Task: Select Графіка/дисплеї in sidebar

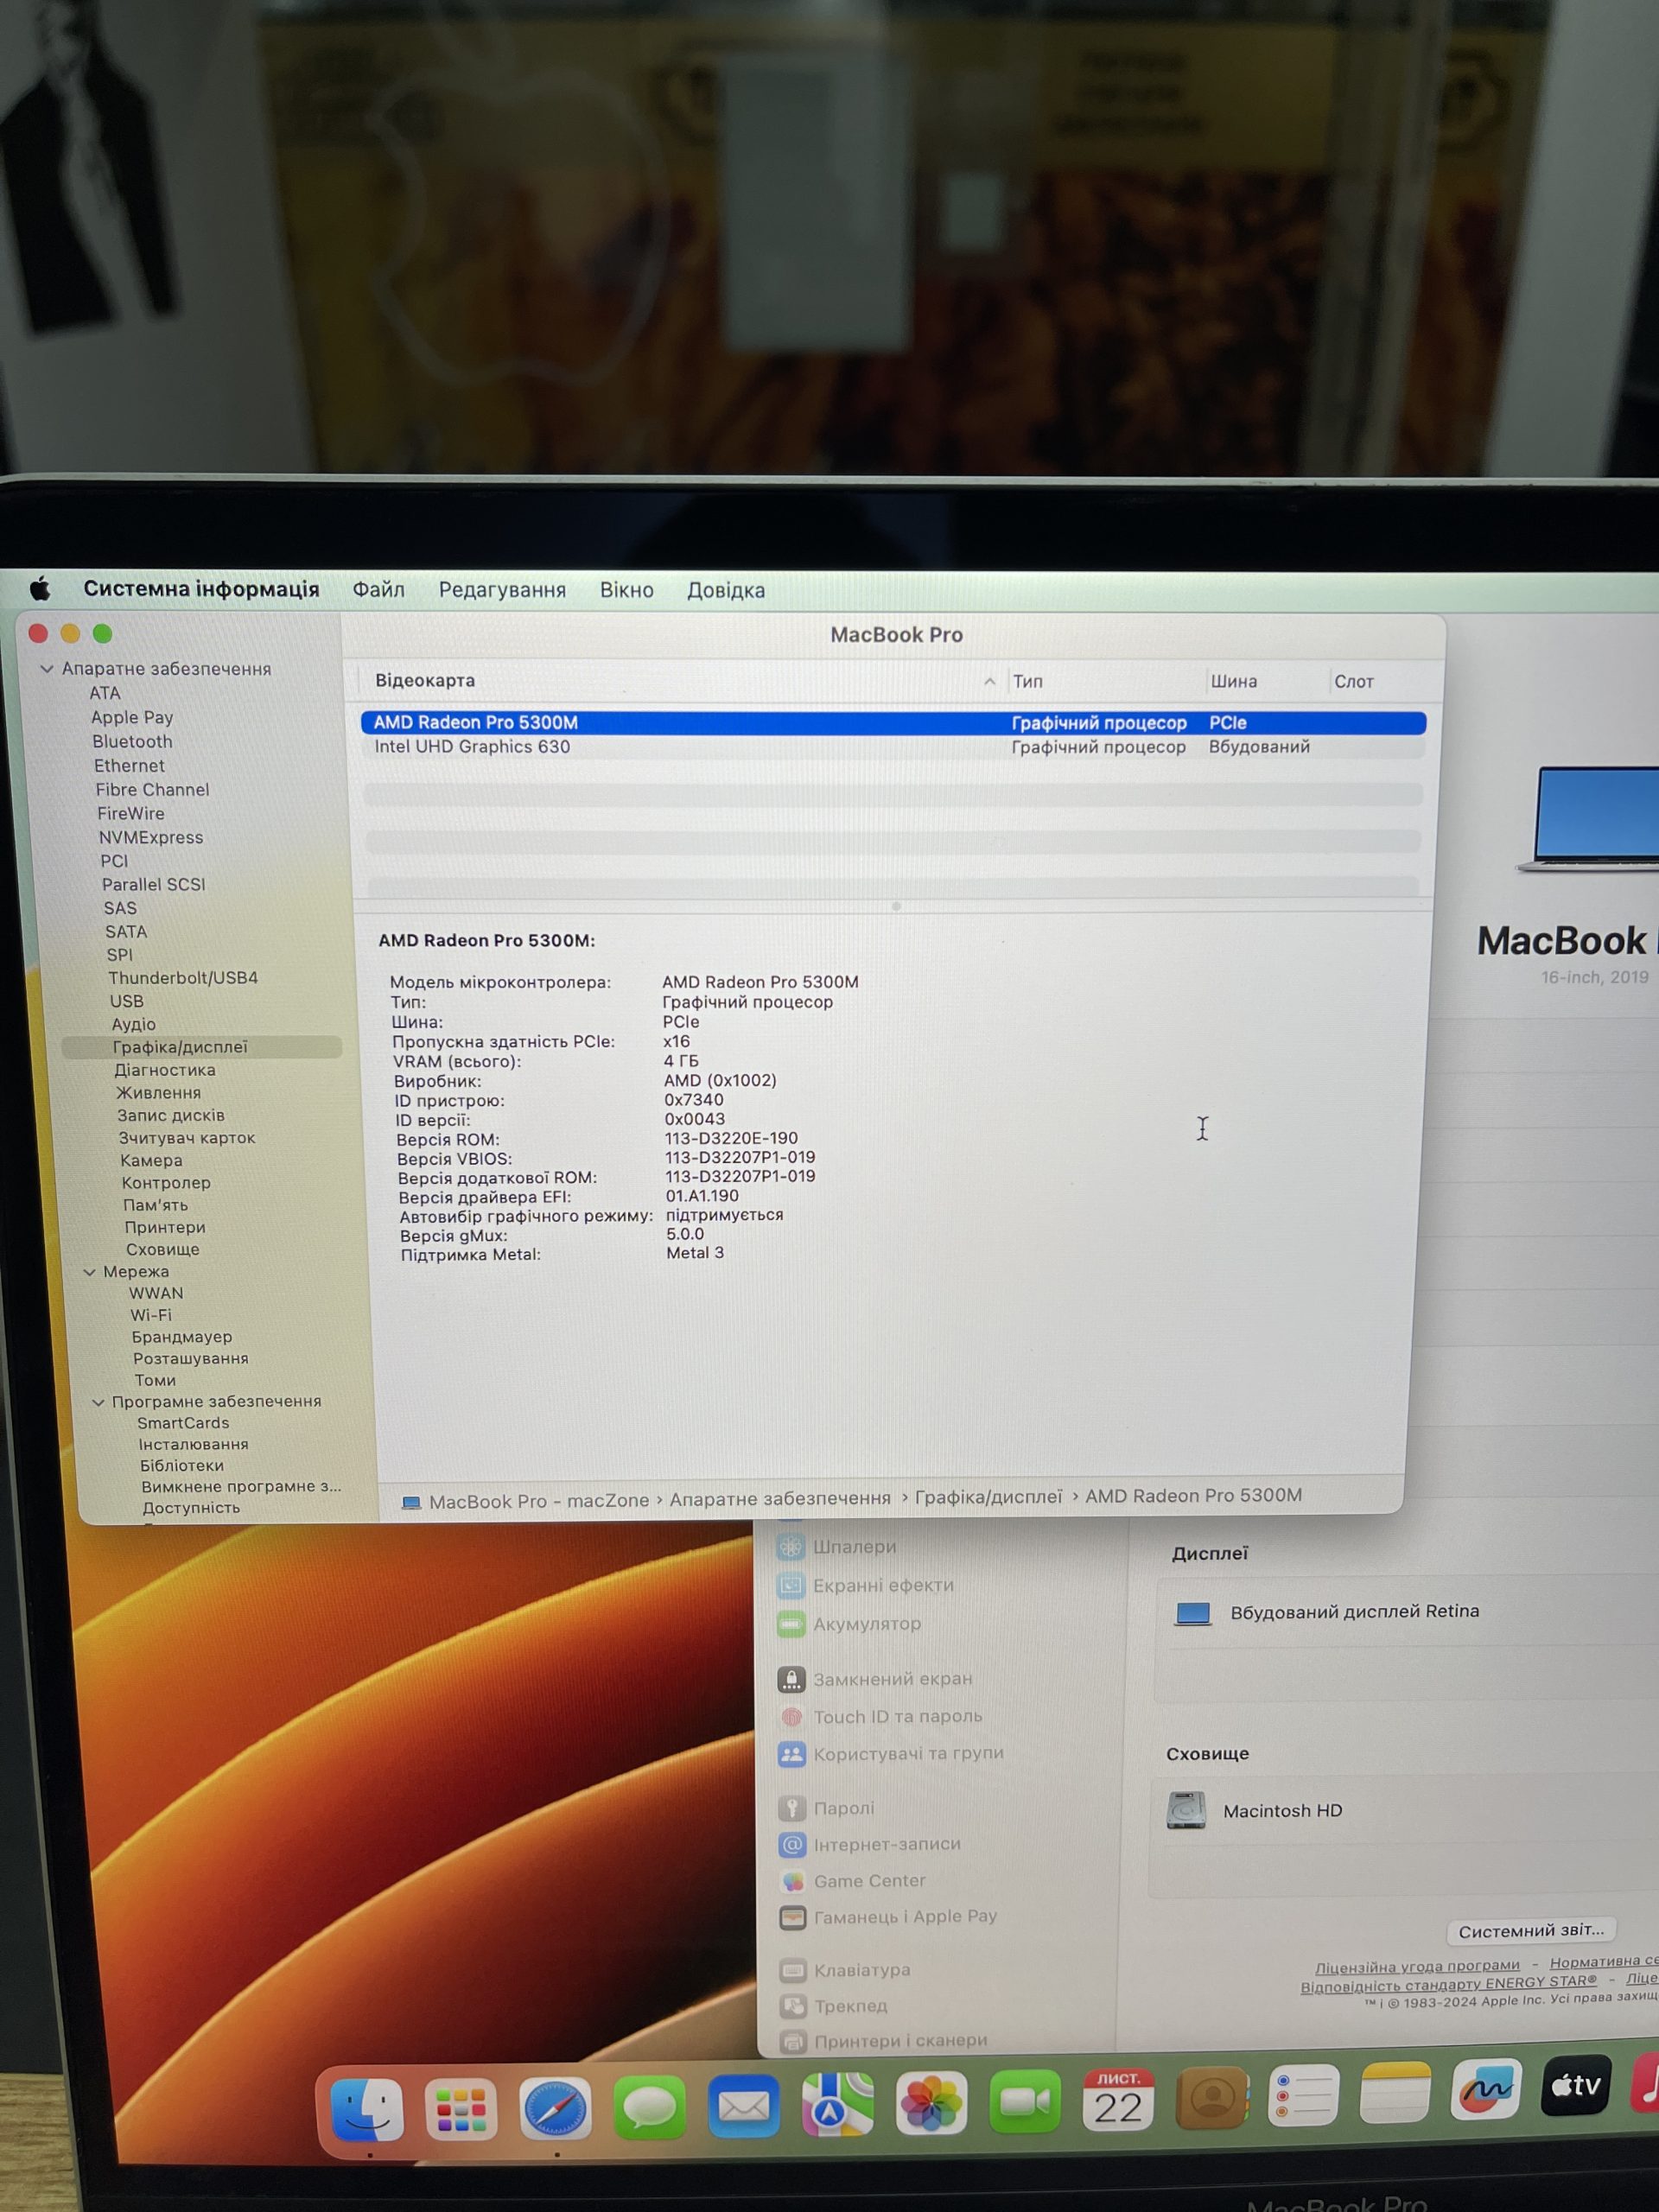Action: click(201, 1047)
